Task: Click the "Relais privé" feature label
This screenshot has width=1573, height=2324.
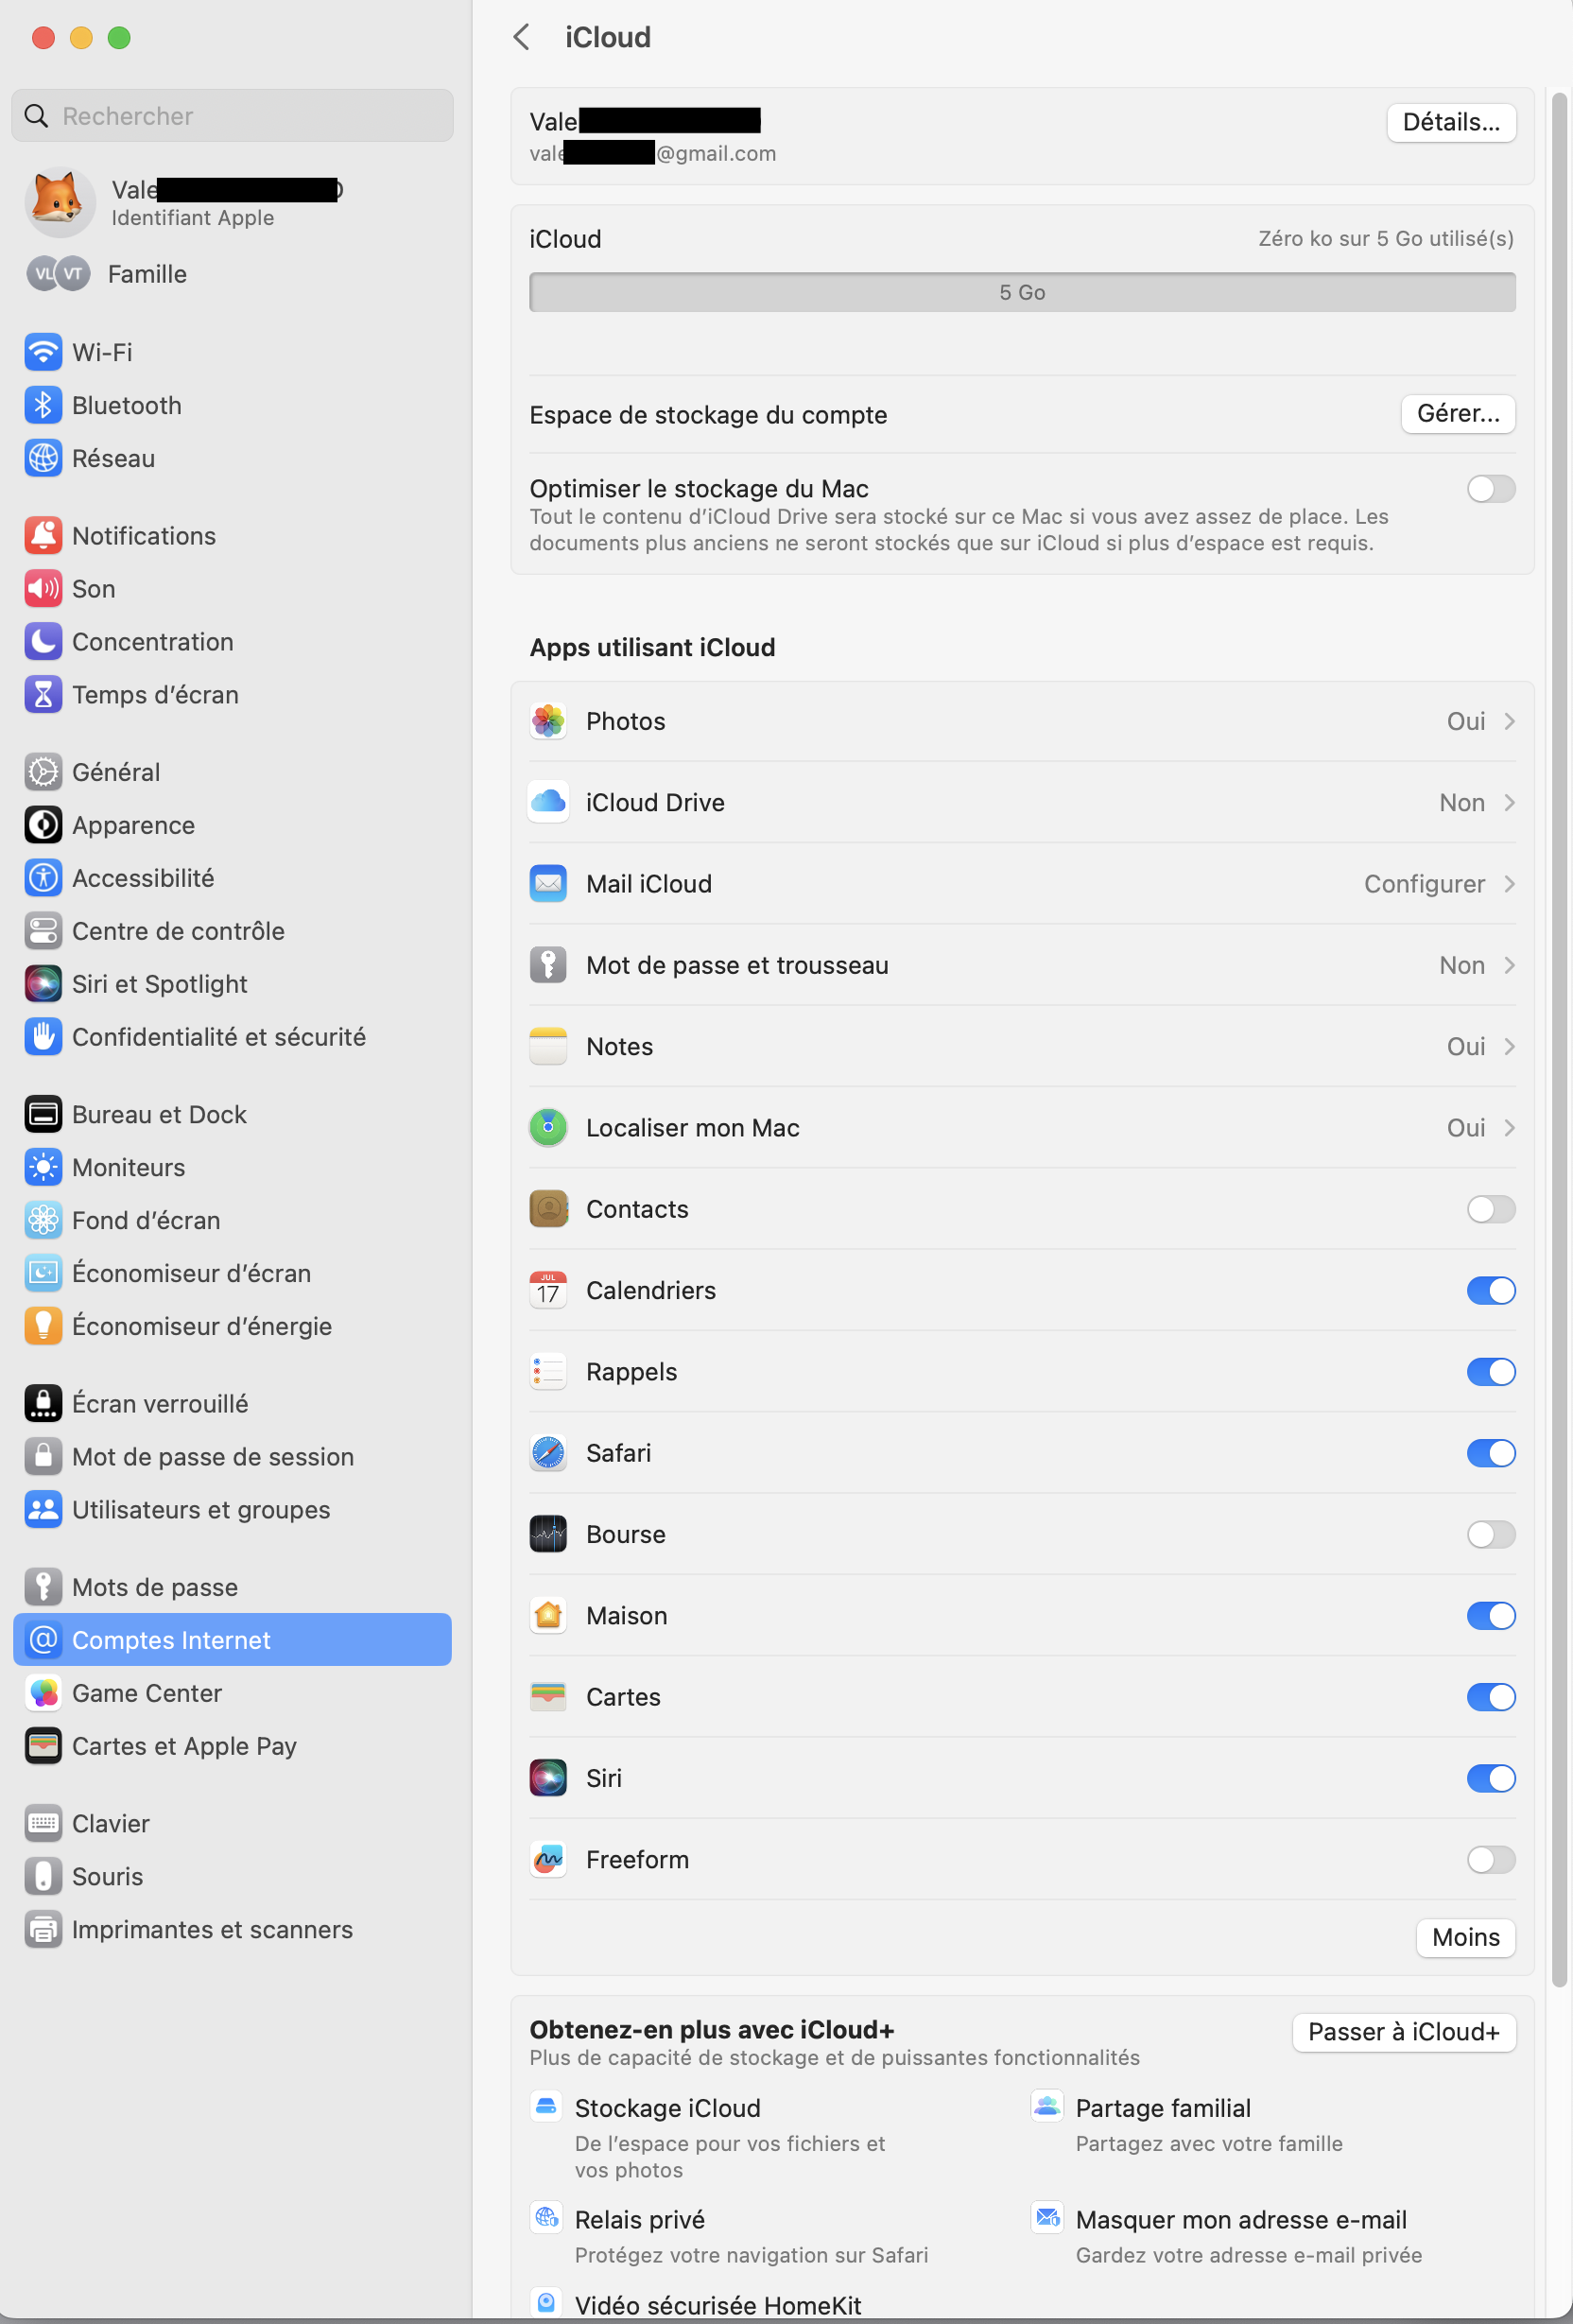Action: 640,2220
